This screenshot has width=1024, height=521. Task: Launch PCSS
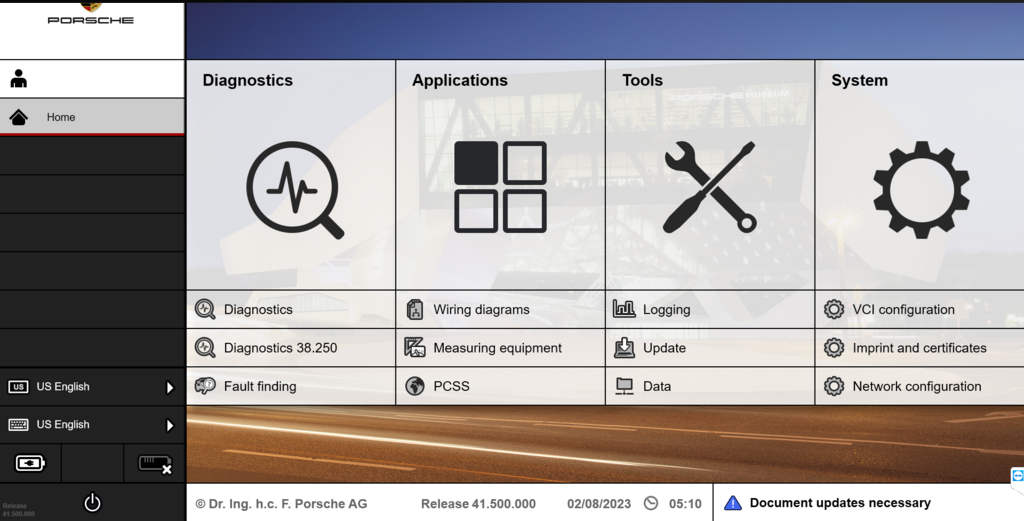(x=500, y=386)
